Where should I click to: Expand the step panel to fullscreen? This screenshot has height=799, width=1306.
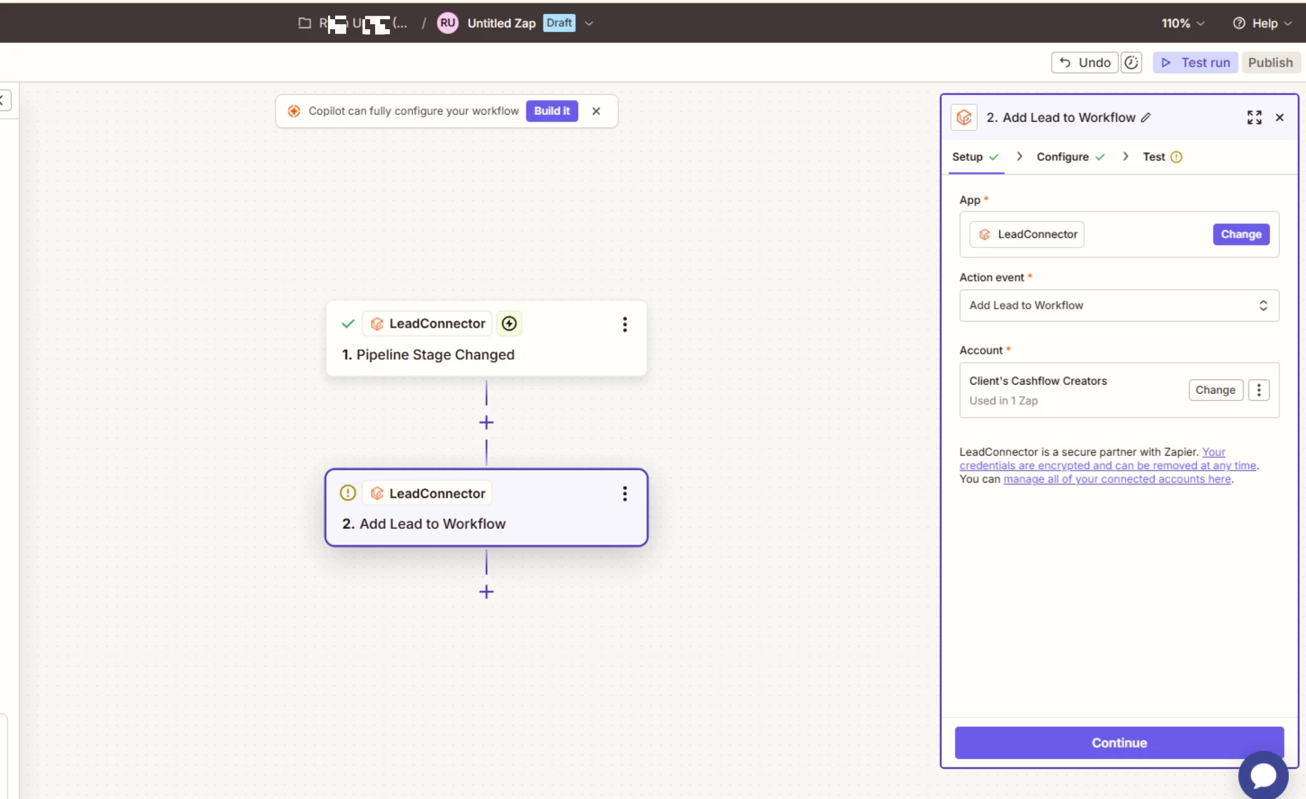click(1254, 118)
